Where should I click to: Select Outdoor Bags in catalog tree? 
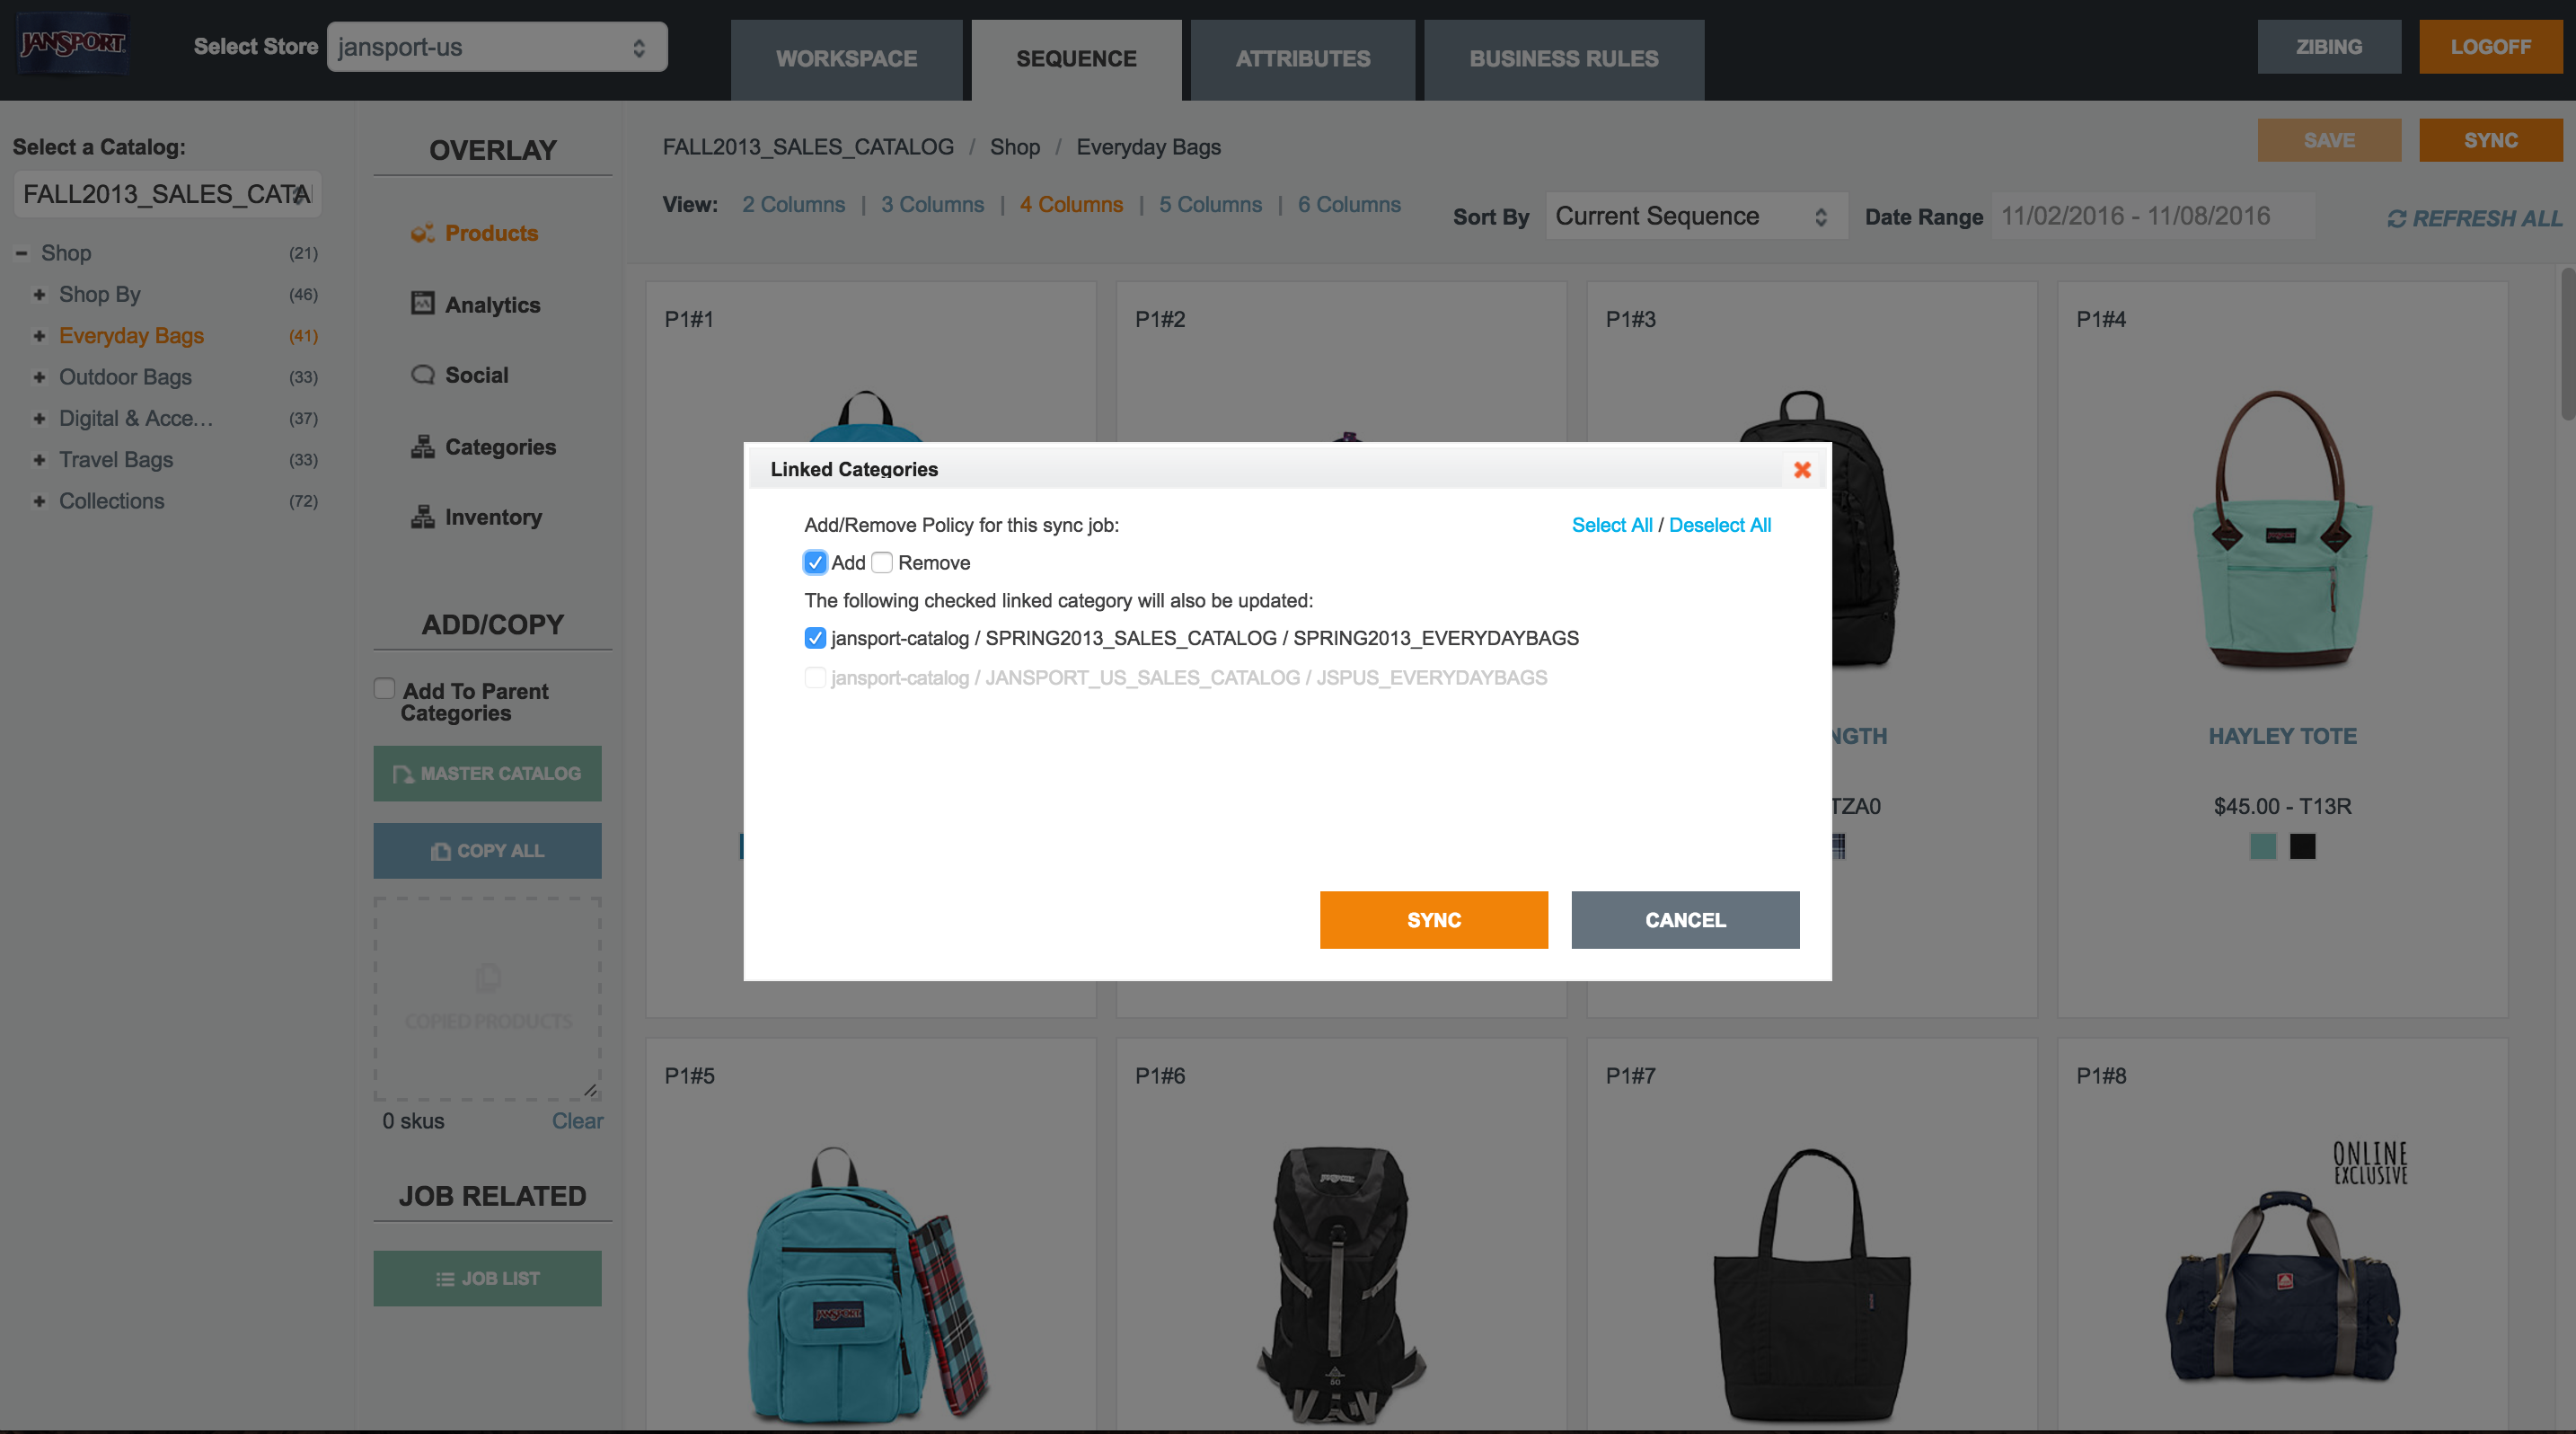[x=125, y=377]
